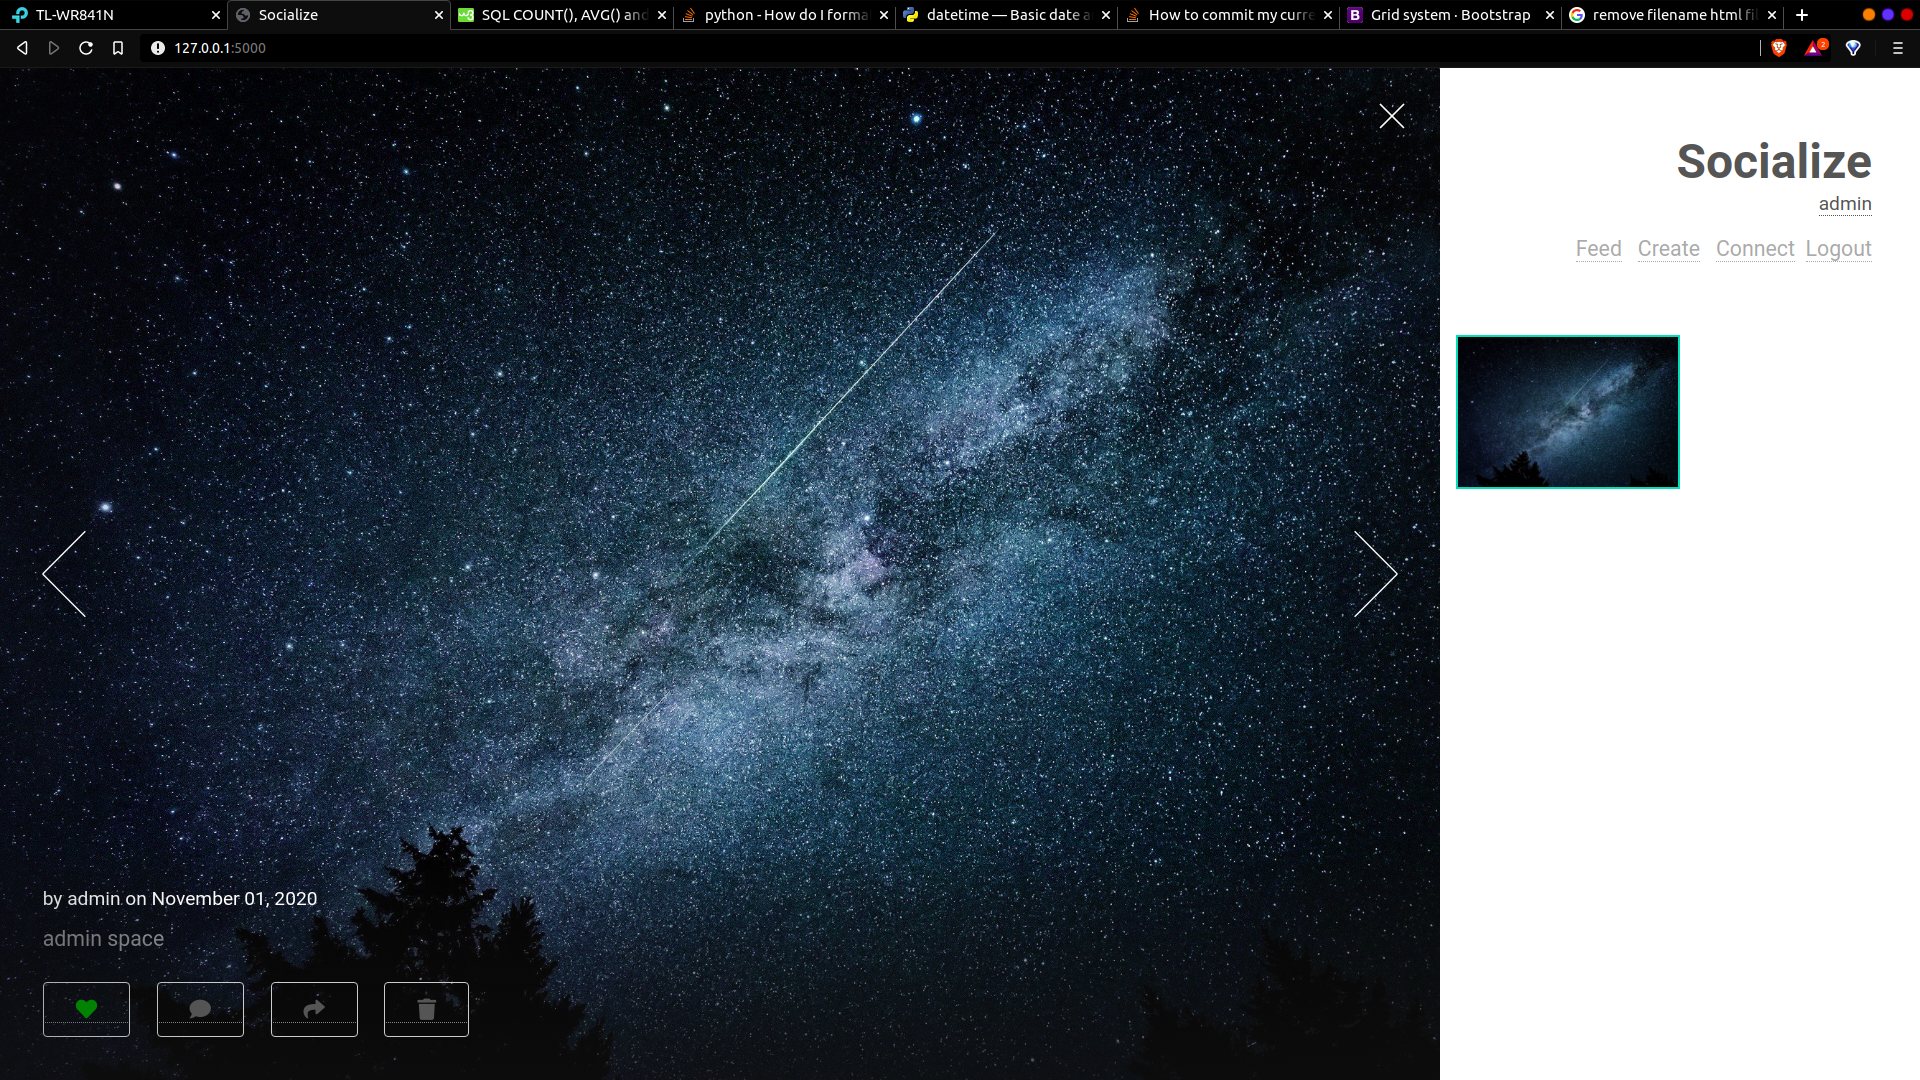The image size is (1920, 1080).
Task: Open the admin profile link
Action: pos(1844,204)
